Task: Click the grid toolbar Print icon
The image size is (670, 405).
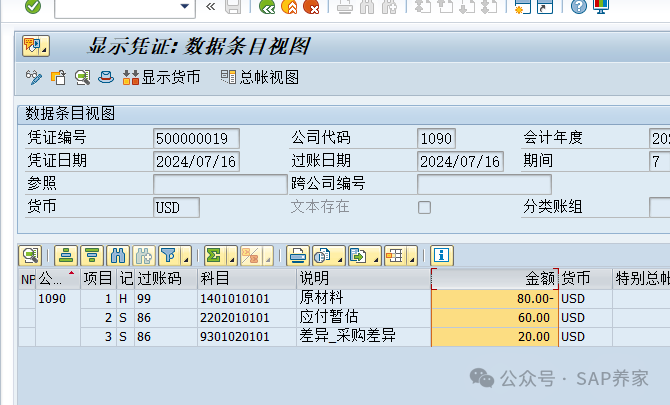Action: (x=297, y=255)
